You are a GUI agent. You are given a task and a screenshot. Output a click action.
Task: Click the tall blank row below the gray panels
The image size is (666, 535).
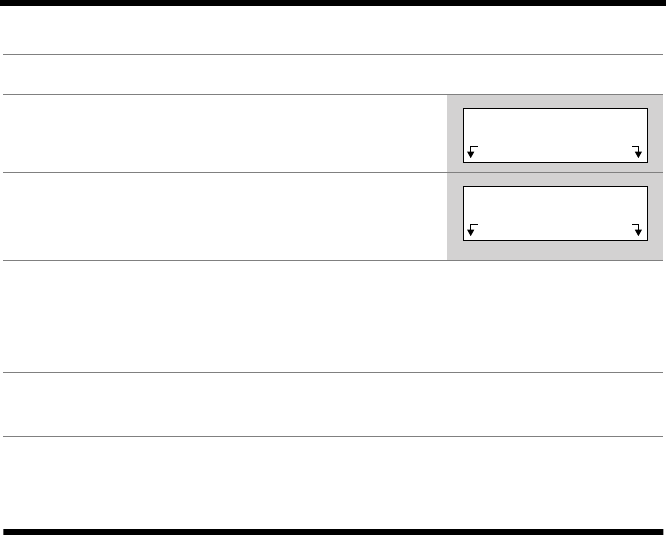point(333,316)
